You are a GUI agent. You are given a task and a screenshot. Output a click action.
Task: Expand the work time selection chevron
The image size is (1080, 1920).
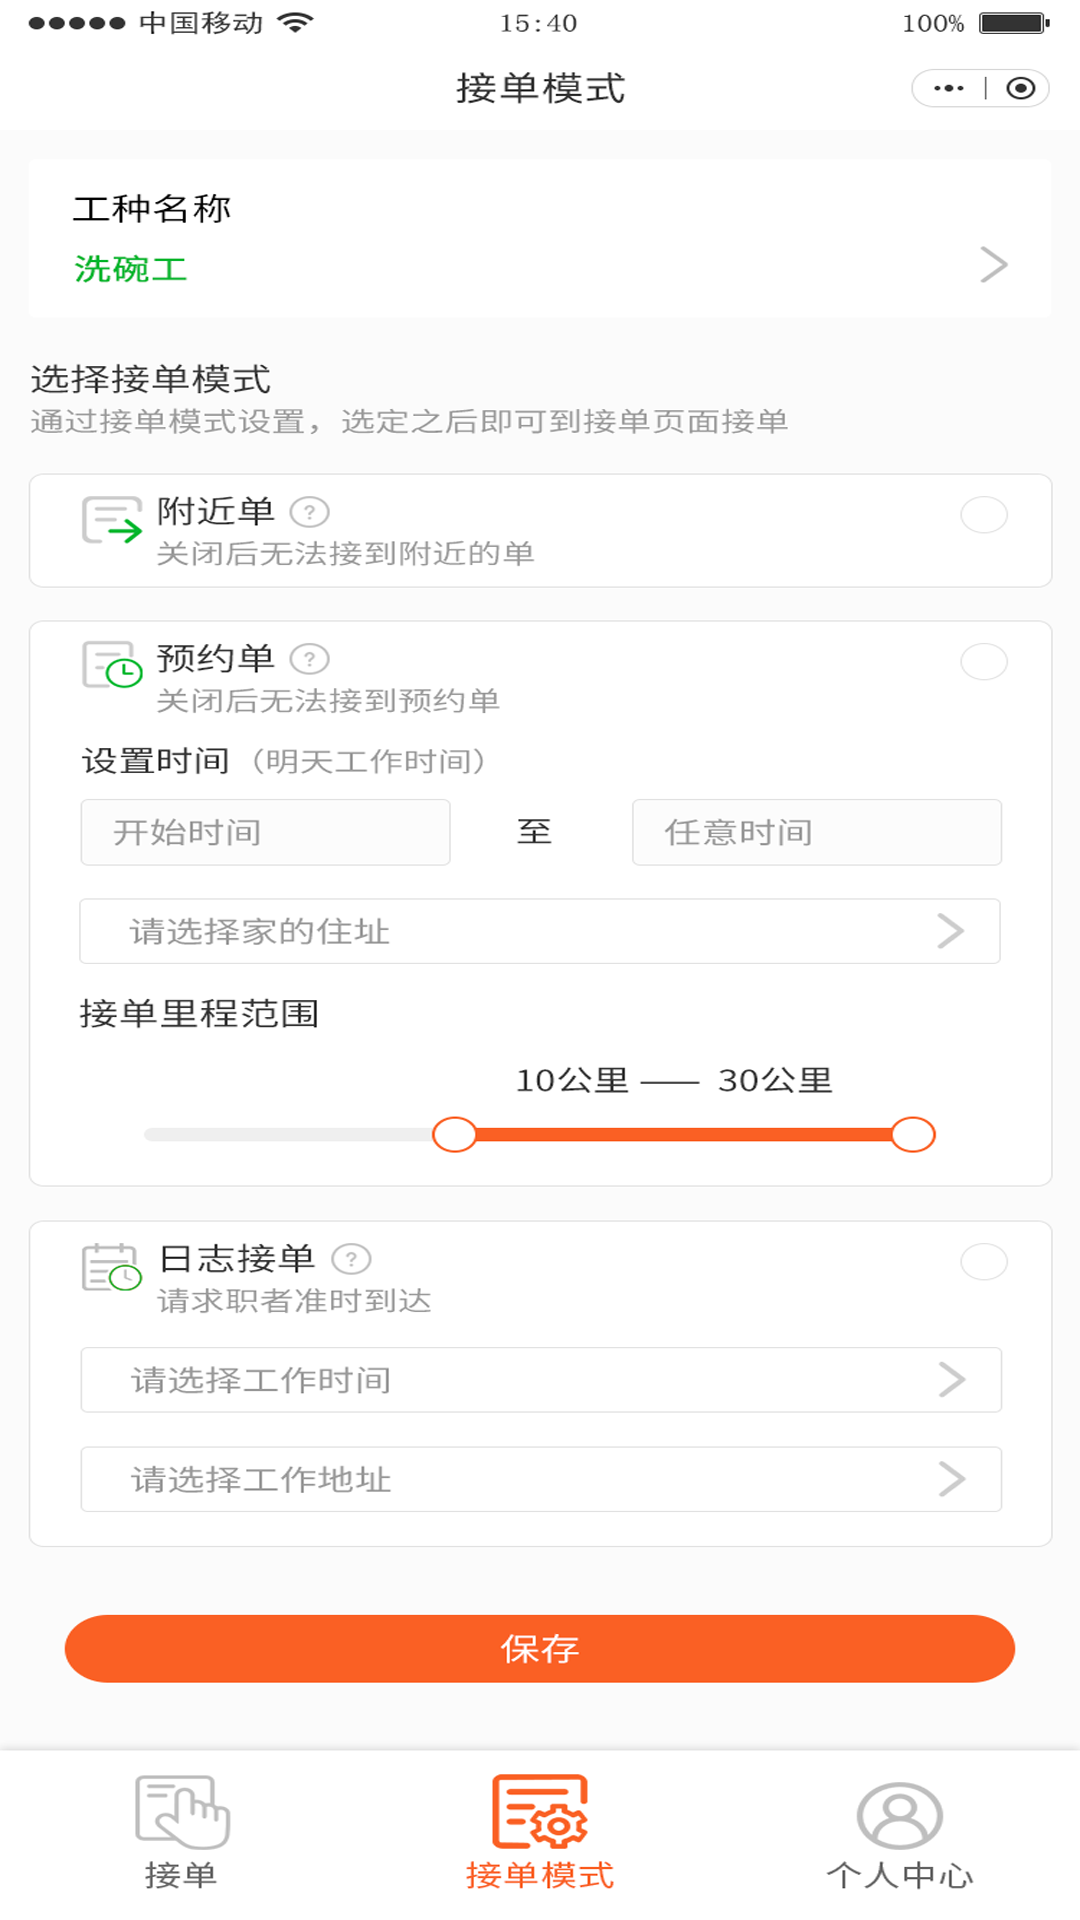(x=951, y=1380)
